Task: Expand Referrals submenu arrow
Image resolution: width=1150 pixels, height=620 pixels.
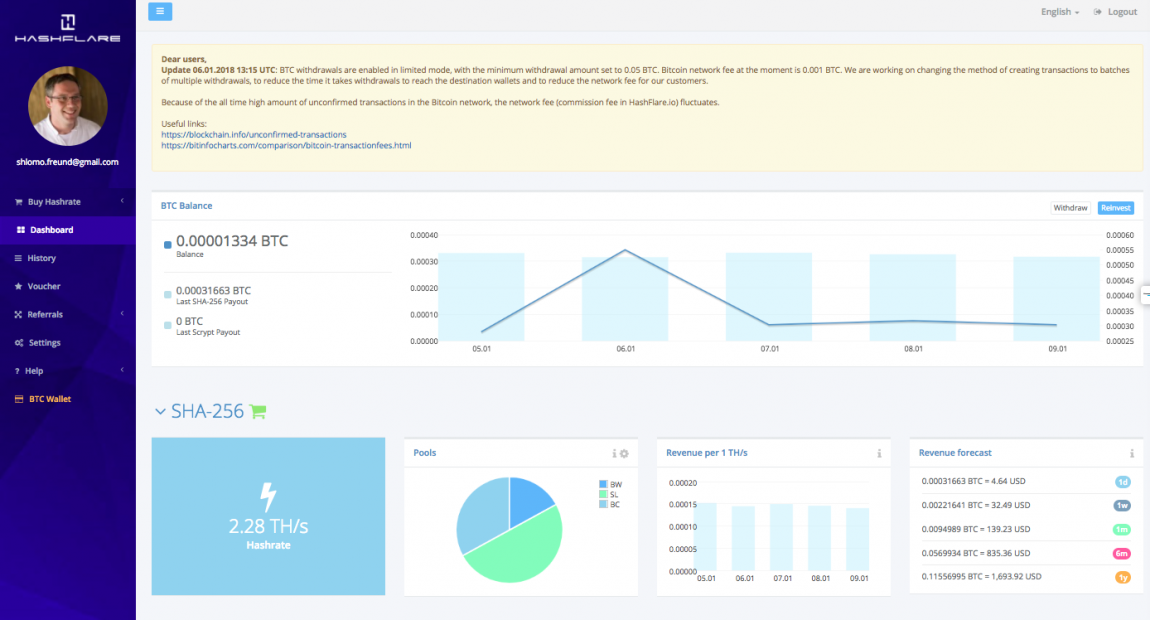Action: 122,314
